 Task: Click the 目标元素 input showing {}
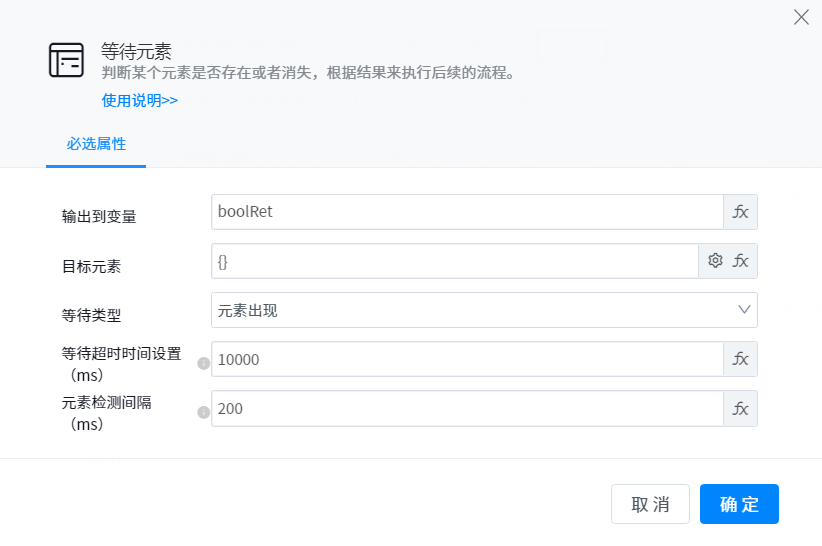454,261
